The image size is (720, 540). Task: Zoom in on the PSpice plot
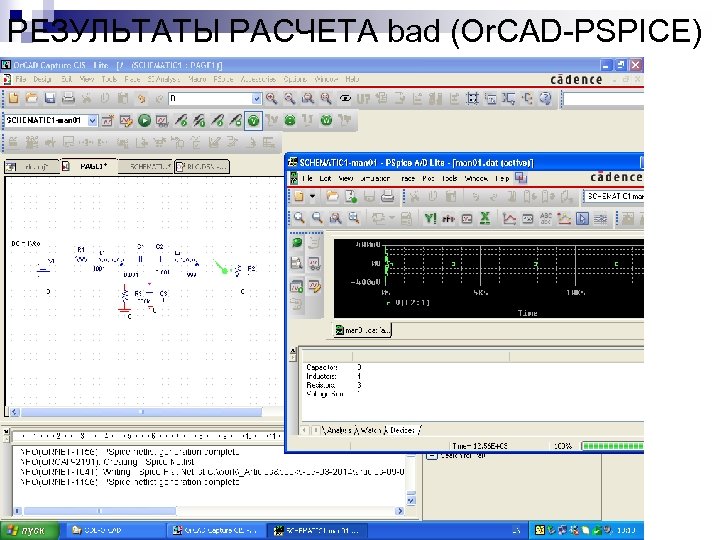click(299, 218)
